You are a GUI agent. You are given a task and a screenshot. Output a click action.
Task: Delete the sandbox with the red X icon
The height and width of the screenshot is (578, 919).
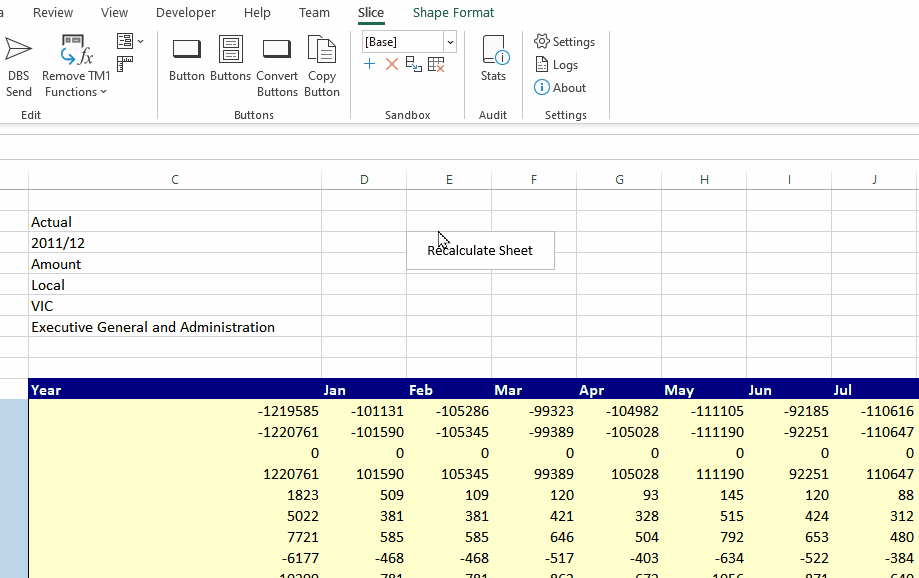pos(392,65)
